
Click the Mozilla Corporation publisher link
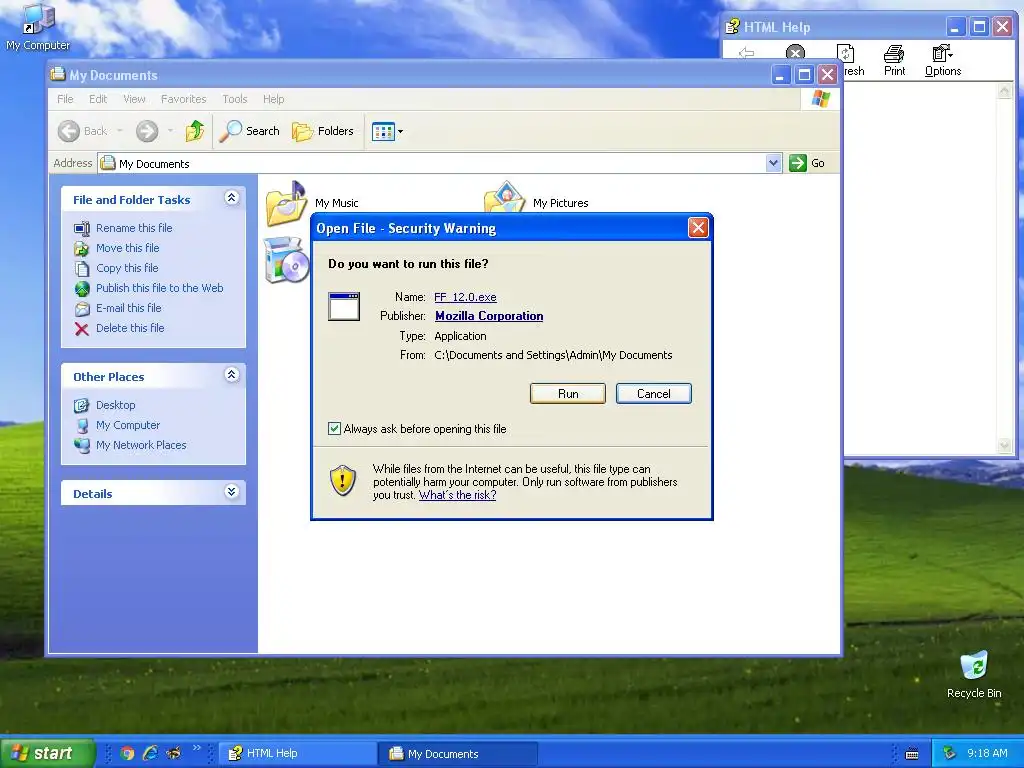pos(489,316)
